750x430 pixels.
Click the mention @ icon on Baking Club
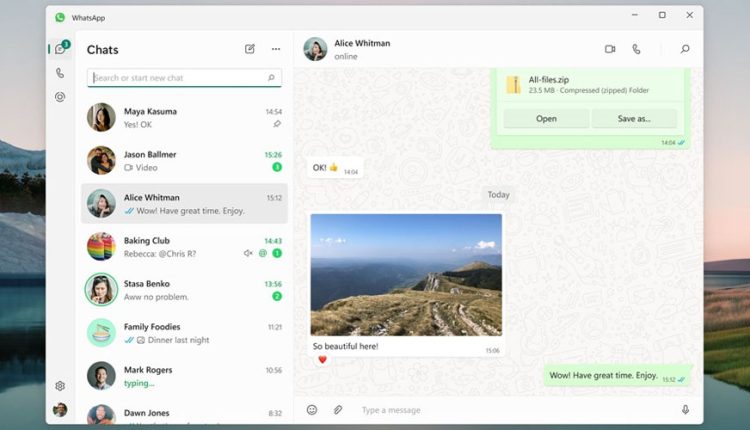coord(263,254)
